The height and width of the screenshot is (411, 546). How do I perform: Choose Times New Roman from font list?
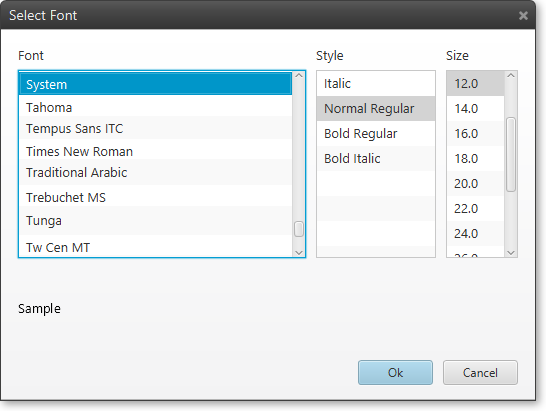(x=156, y=150)
